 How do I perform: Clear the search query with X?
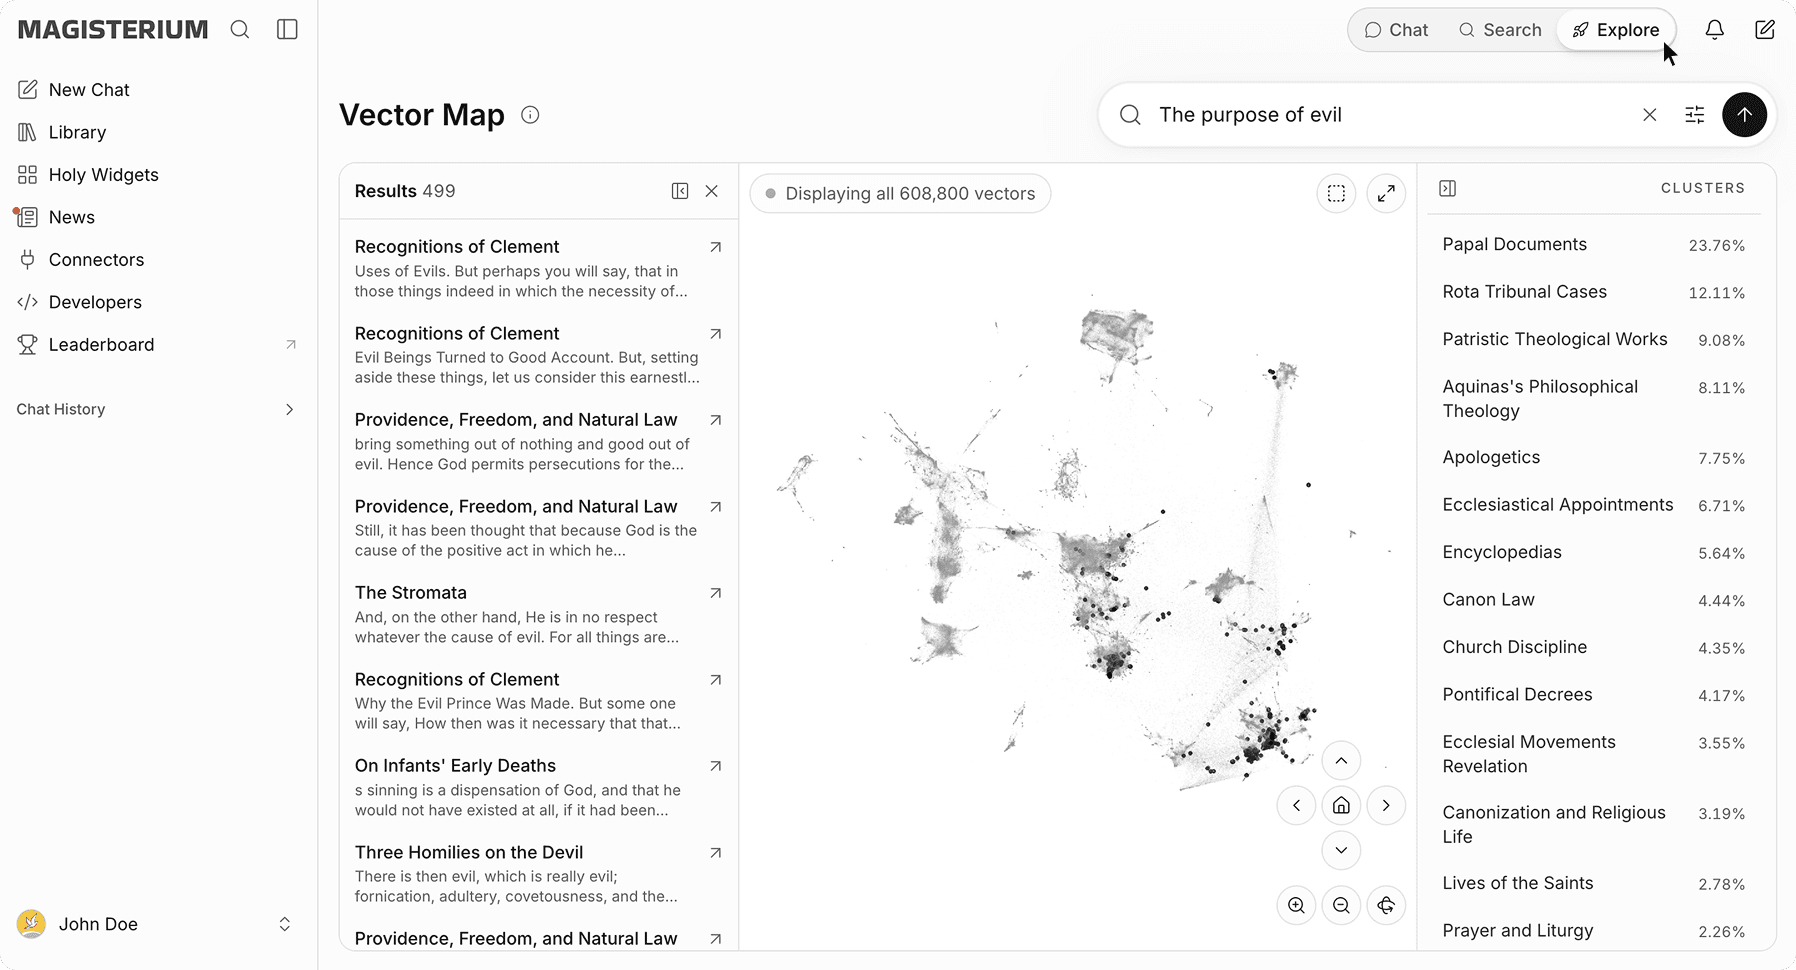pos(1650,115)
